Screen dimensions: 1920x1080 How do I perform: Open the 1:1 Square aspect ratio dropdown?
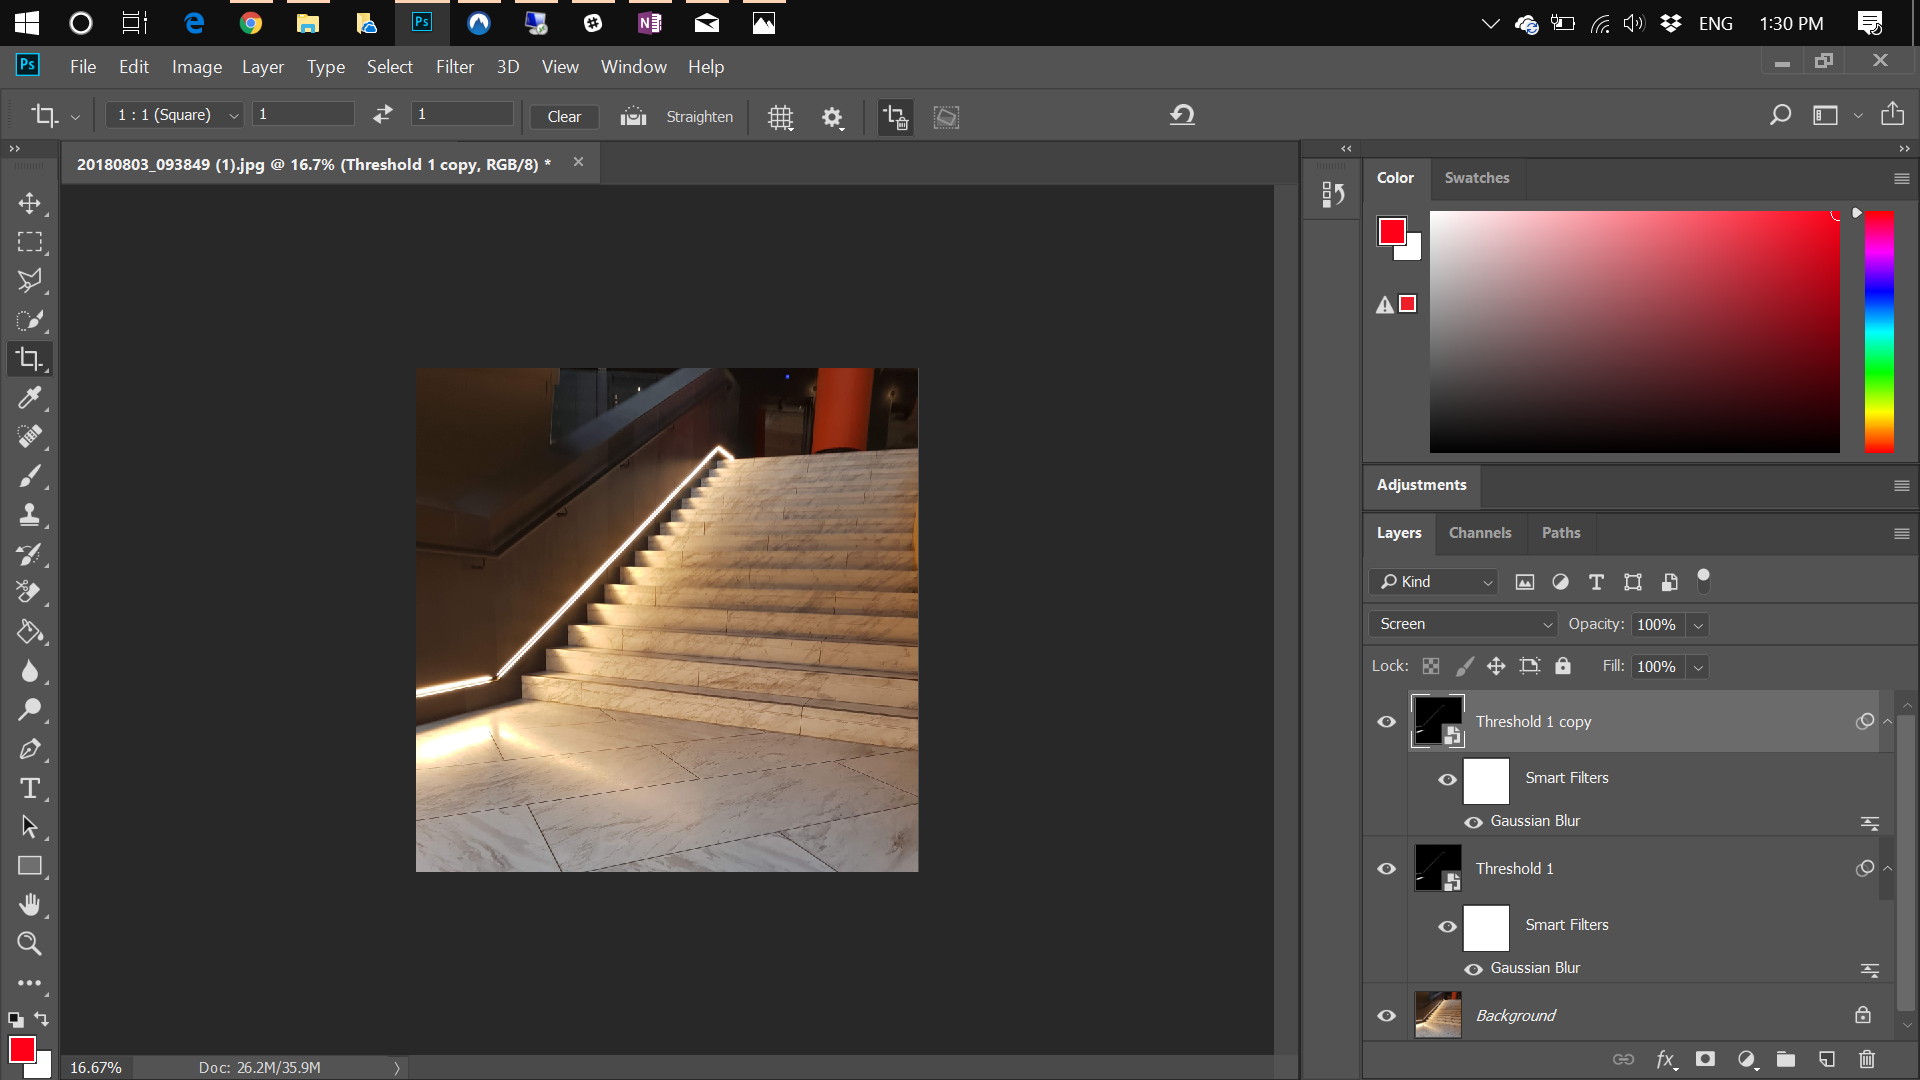(173, 114)
